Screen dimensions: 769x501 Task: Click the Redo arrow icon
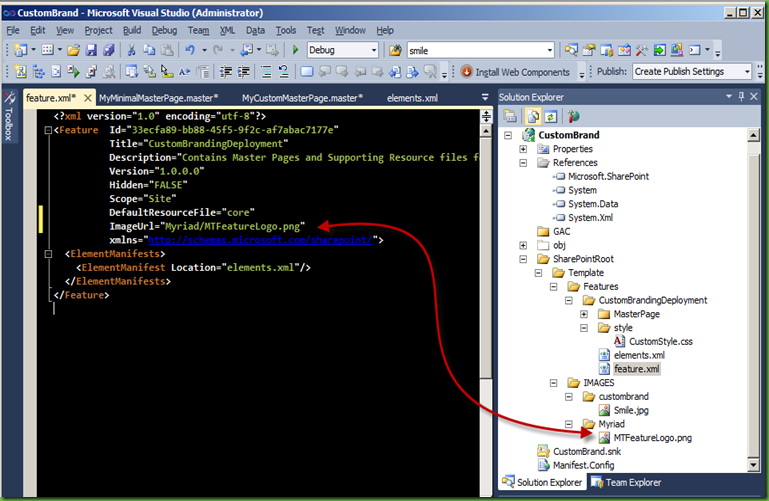tap(218, 50)
